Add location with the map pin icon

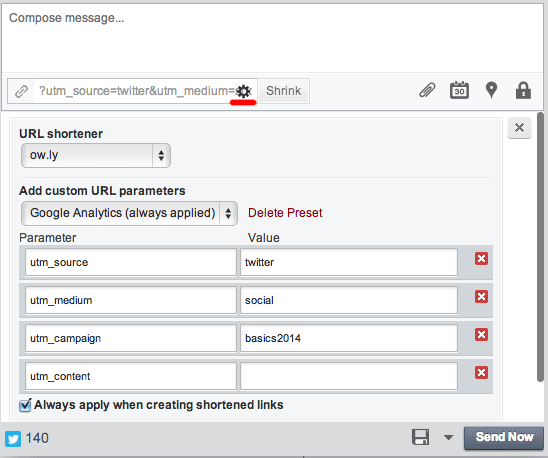point(491,90)
